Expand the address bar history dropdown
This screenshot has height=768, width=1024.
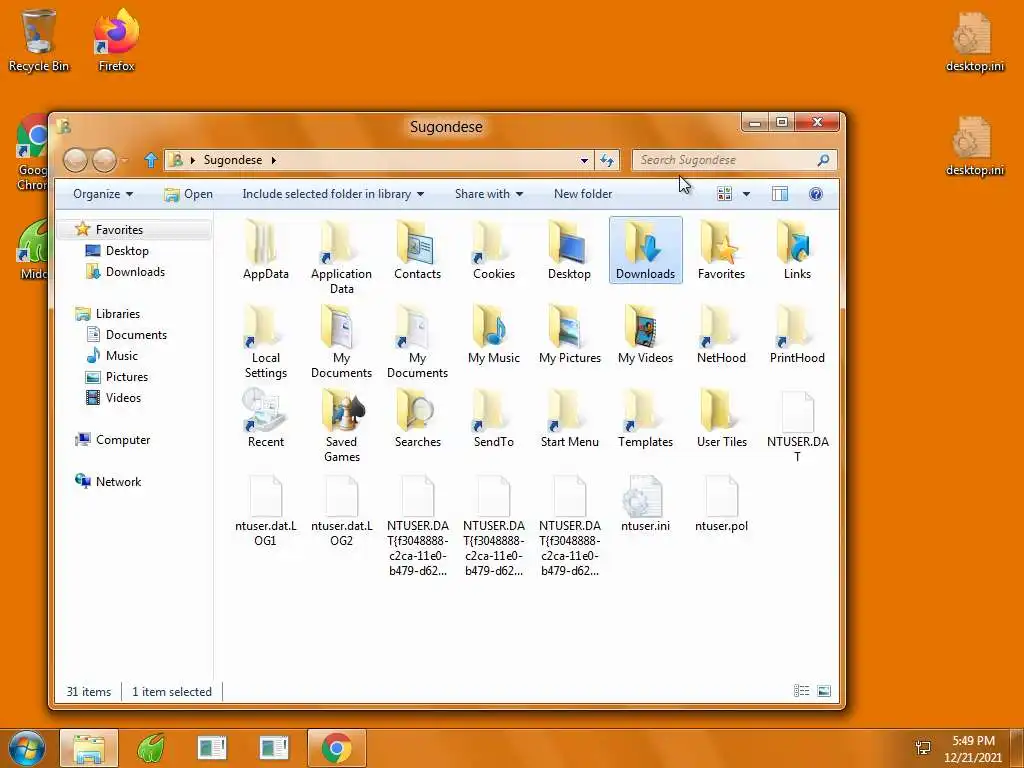point(584,160)
